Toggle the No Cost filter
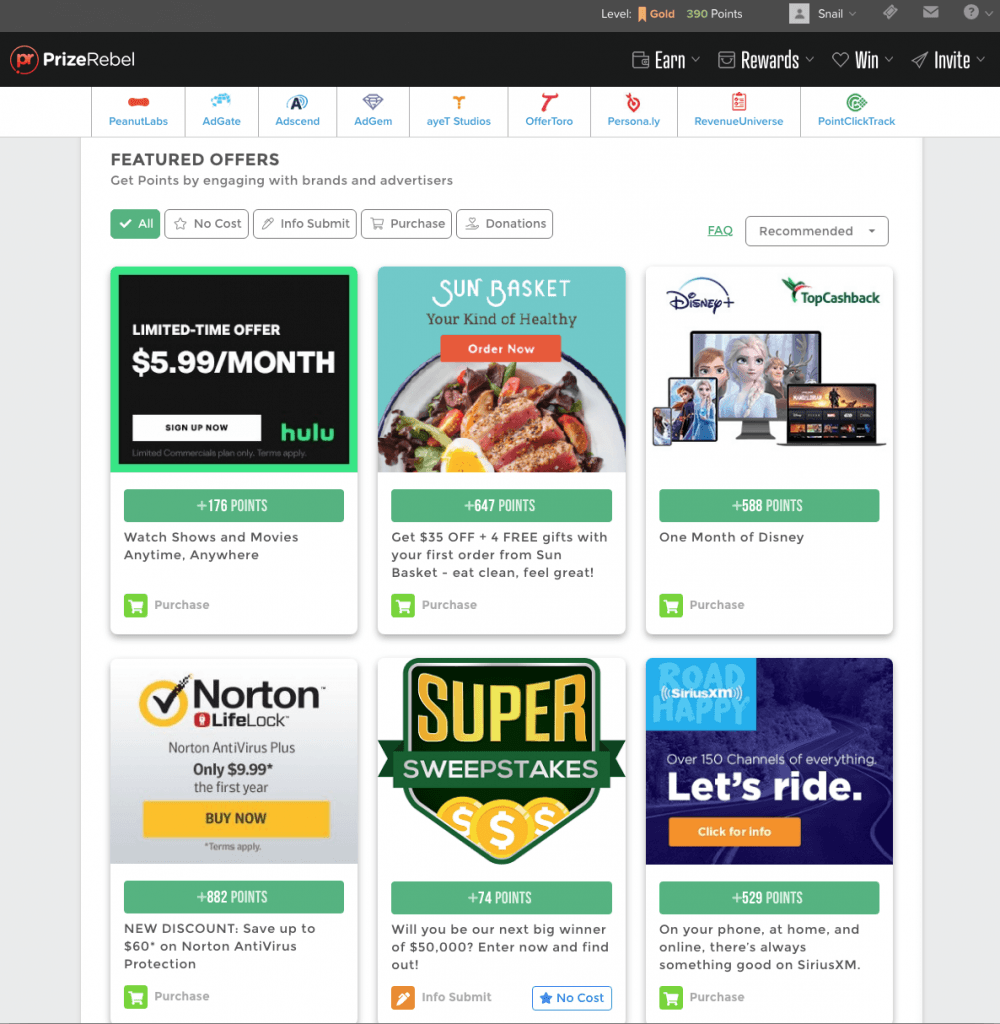Screen dimensions: 1000x1024 [x=206, y=224]
